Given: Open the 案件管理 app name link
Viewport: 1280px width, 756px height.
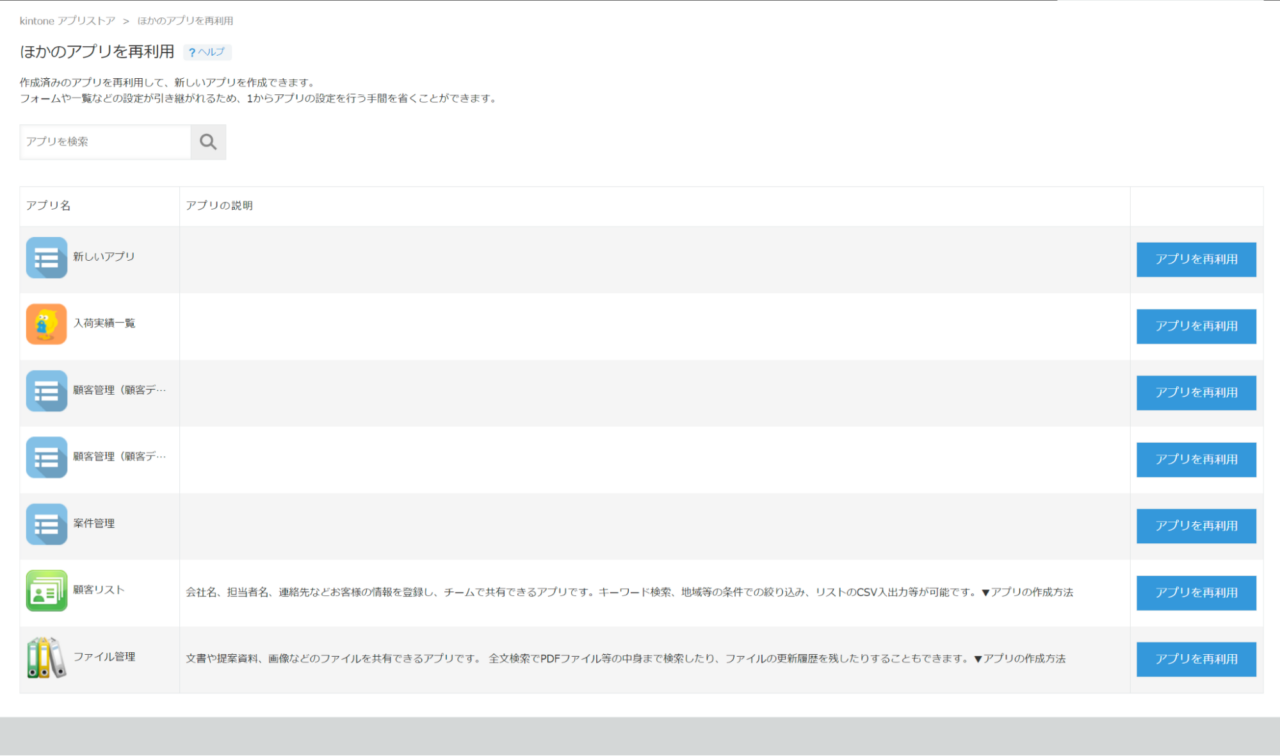Looking at the screenshot, I should pos(95,523).
